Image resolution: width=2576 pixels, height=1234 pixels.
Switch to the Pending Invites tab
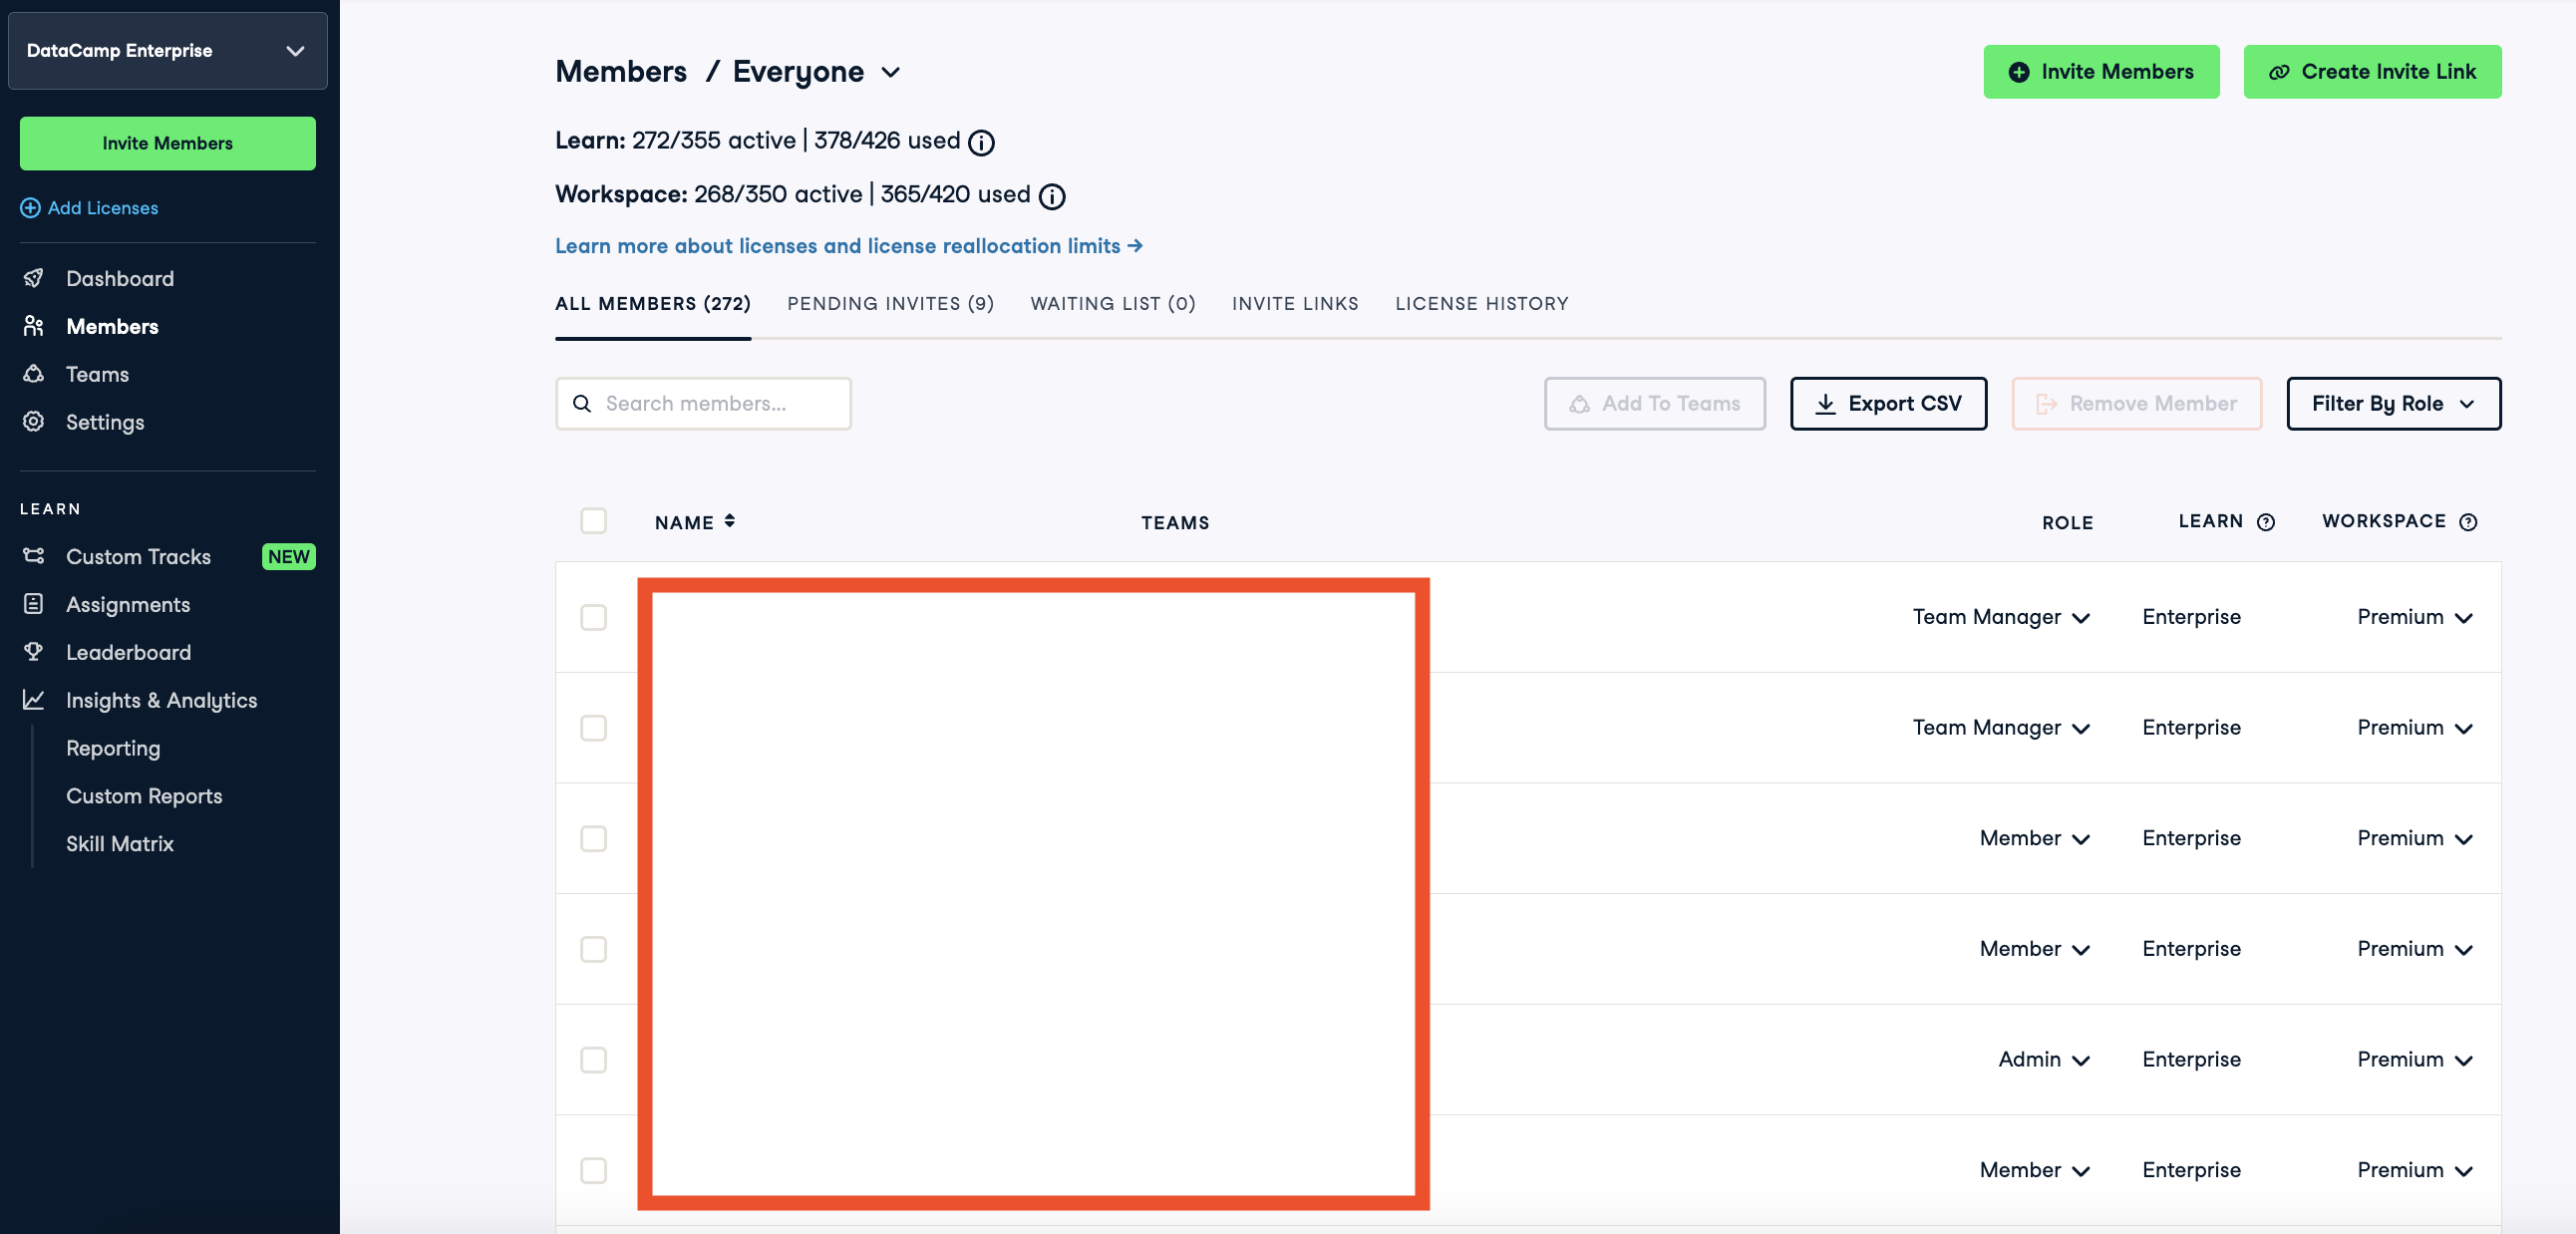click(889, 304)
